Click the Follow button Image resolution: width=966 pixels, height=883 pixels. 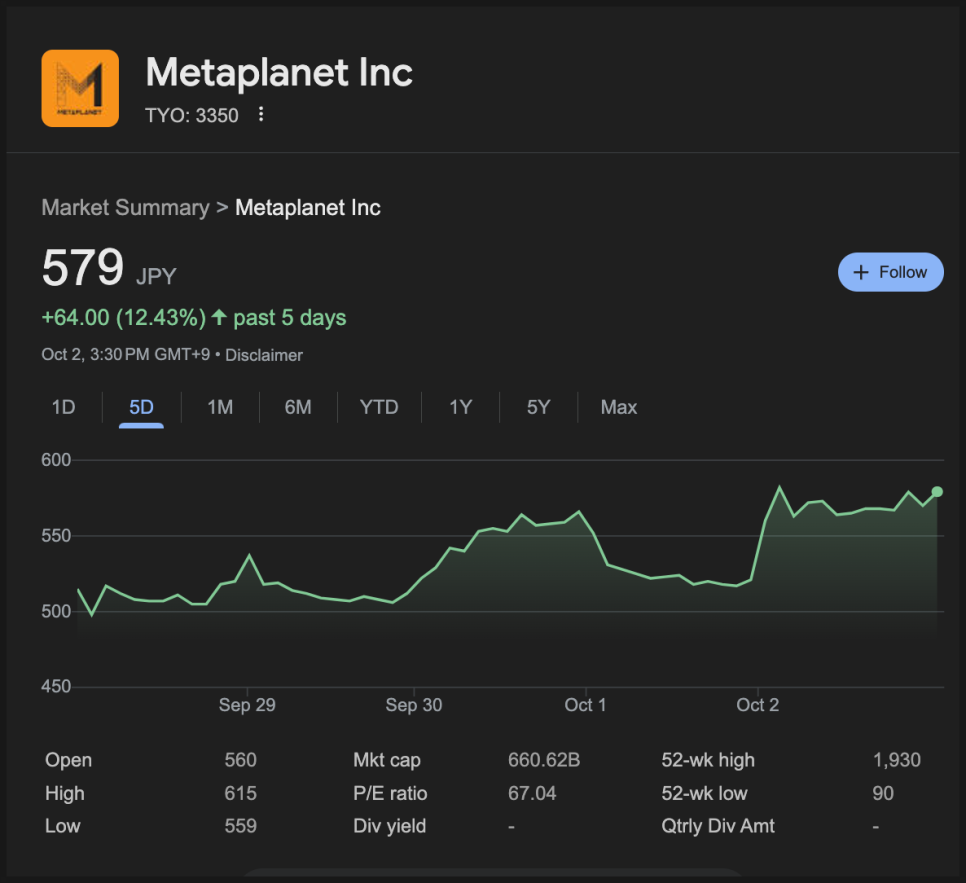890,272
